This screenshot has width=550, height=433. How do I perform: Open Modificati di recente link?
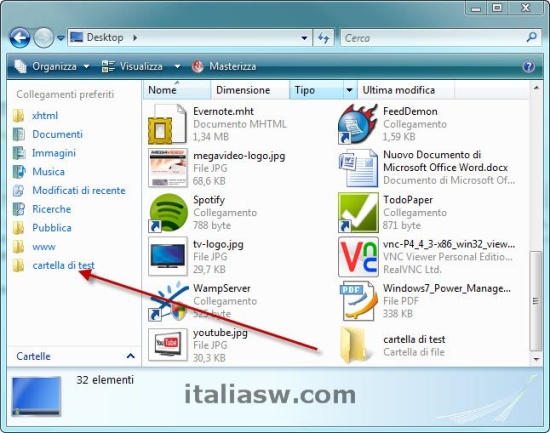(79, 191)
